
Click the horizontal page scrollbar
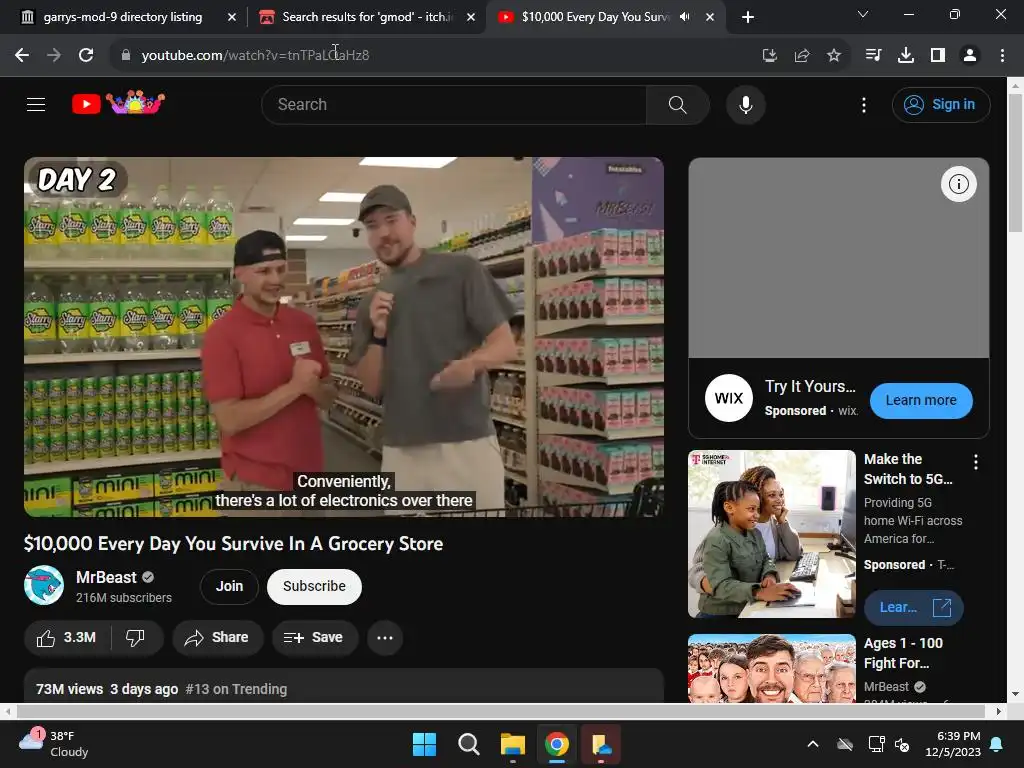click(x=500, y=711)
